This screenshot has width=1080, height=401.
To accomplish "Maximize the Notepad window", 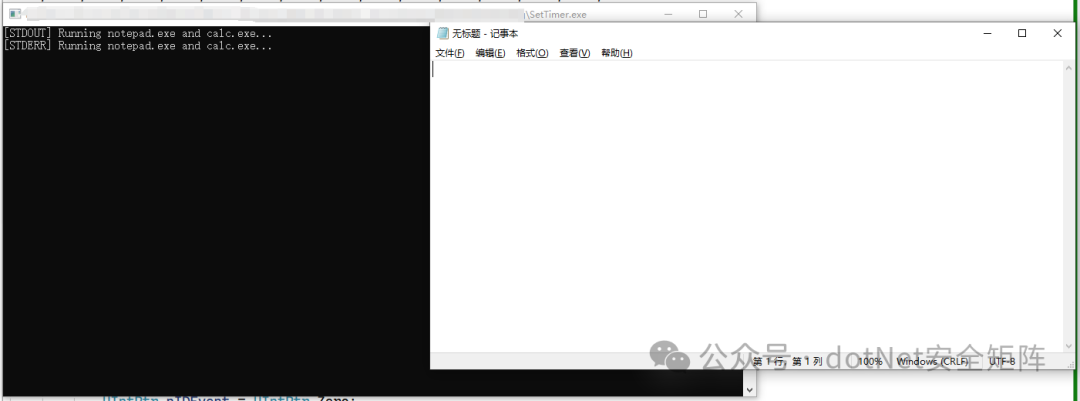I will click(x=1022, y=33).
